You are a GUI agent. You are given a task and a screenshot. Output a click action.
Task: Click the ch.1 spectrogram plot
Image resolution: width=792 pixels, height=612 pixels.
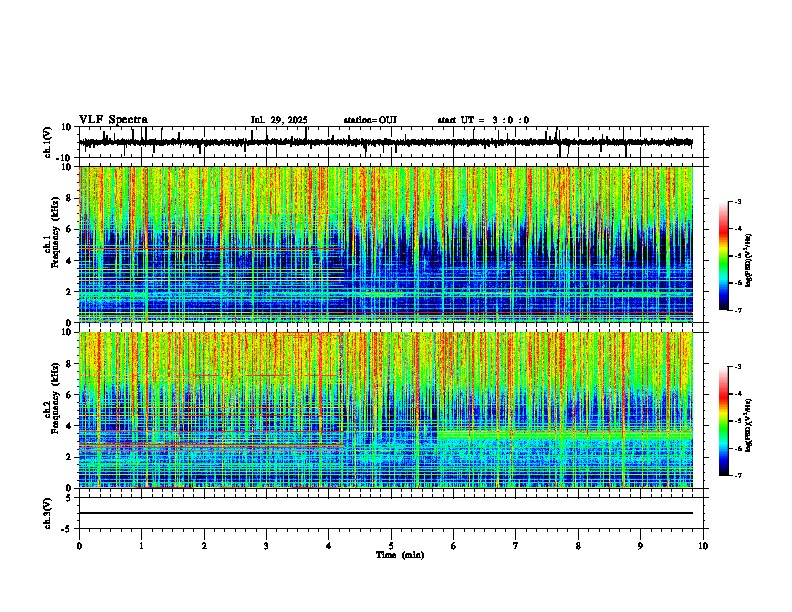click(386, 244)
